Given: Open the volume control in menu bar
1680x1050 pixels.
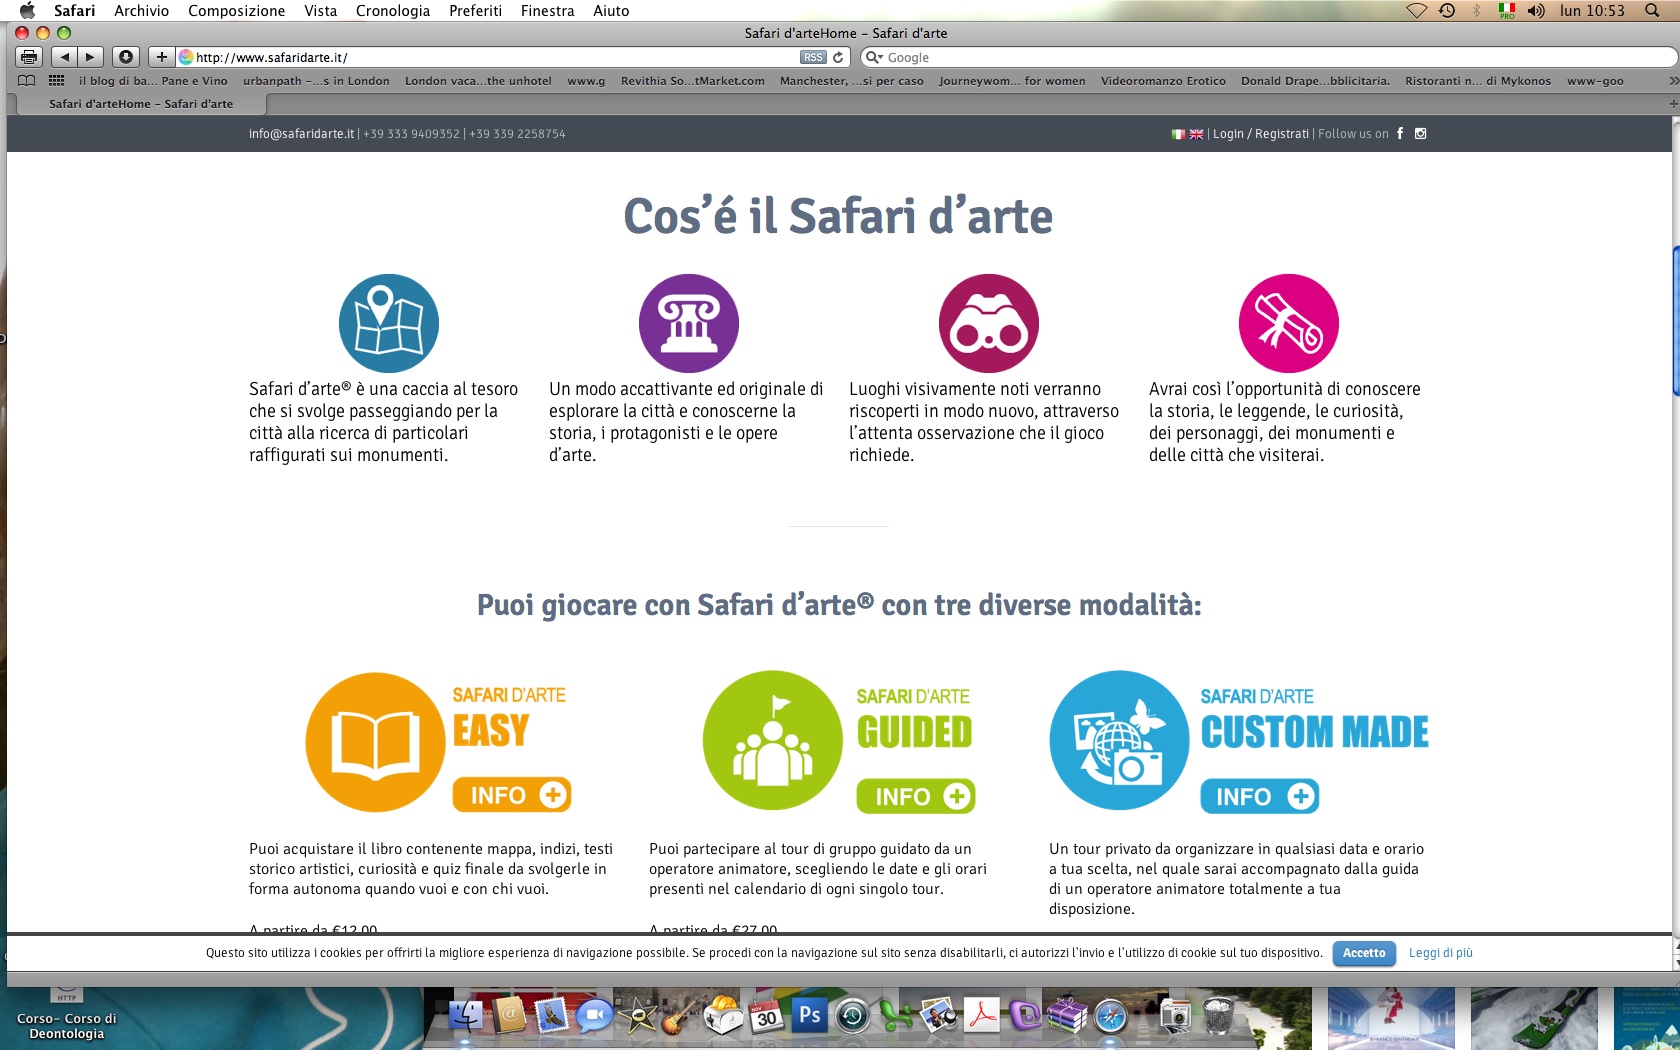Looking at the screenshot, I should point(1536,11).
